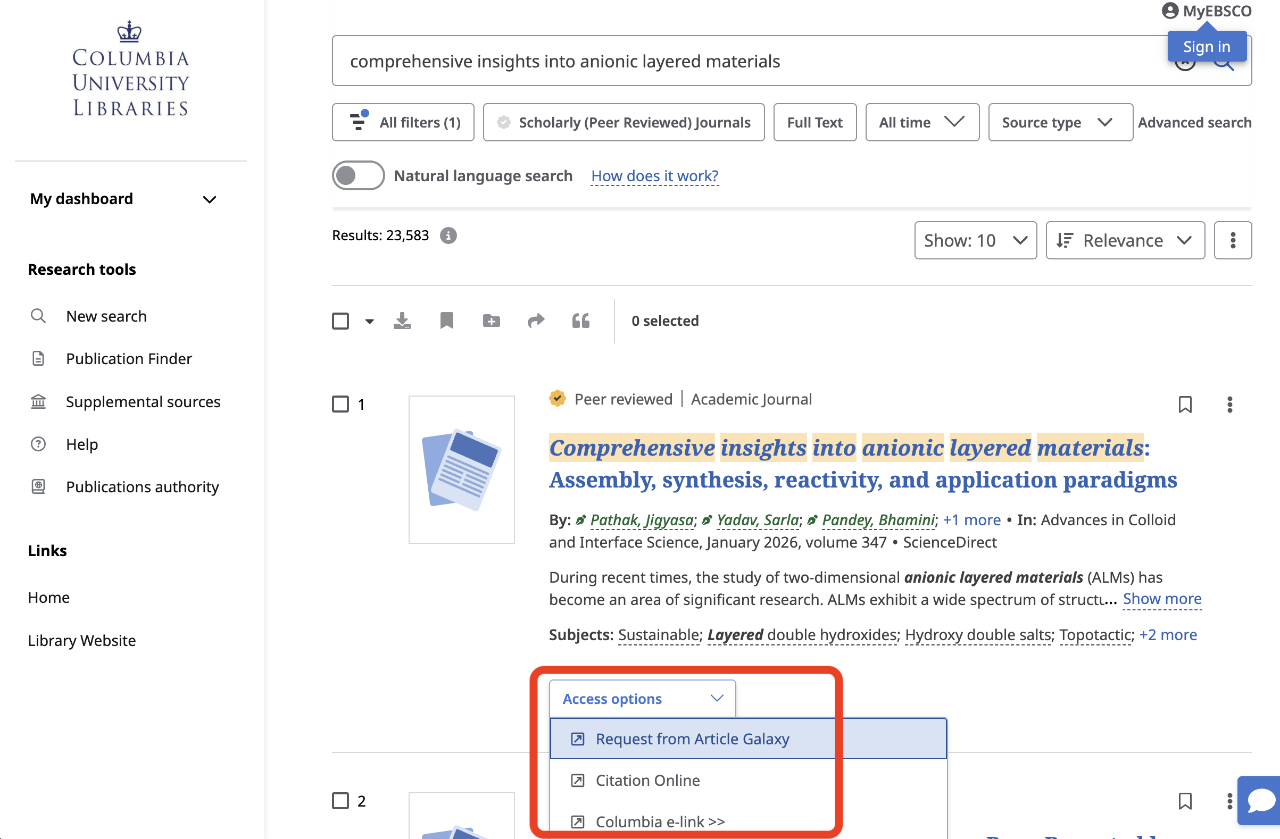Check the checkbox for result 1

tap(340, 404)
